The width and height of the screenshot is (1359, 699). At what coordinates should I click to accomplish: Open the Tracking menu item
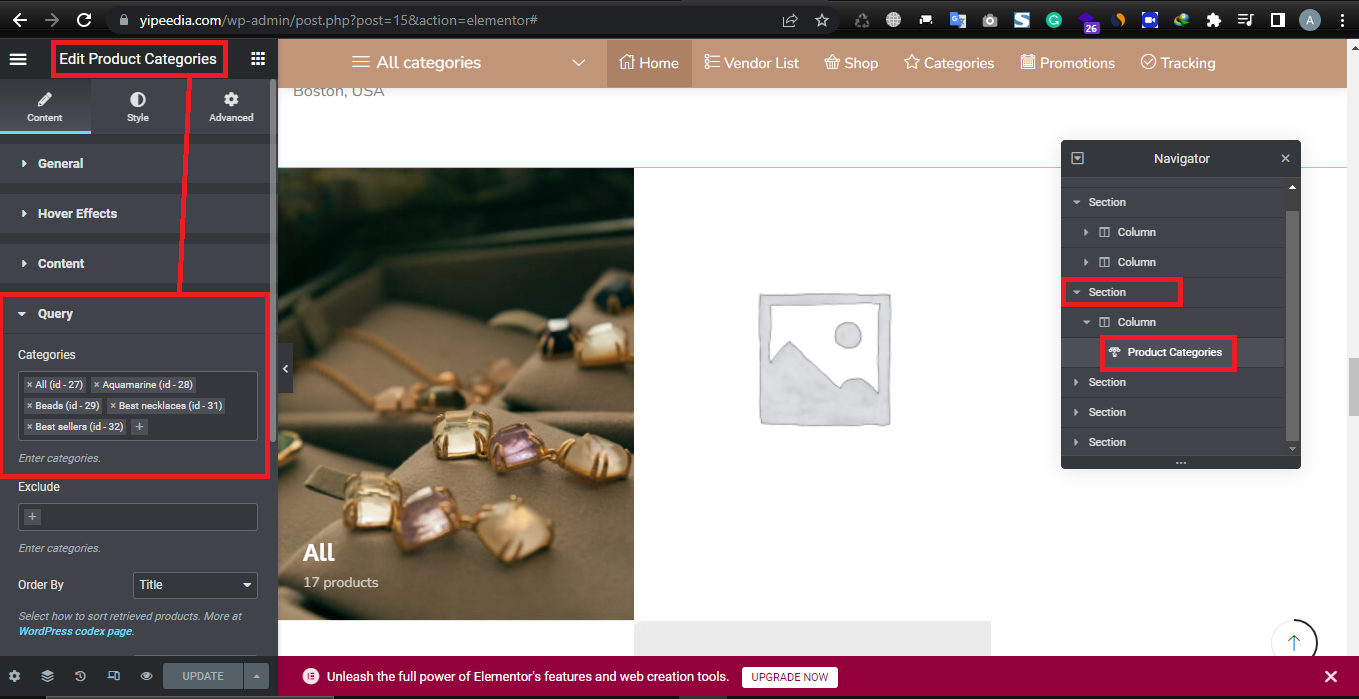[x=1178, y=63]
